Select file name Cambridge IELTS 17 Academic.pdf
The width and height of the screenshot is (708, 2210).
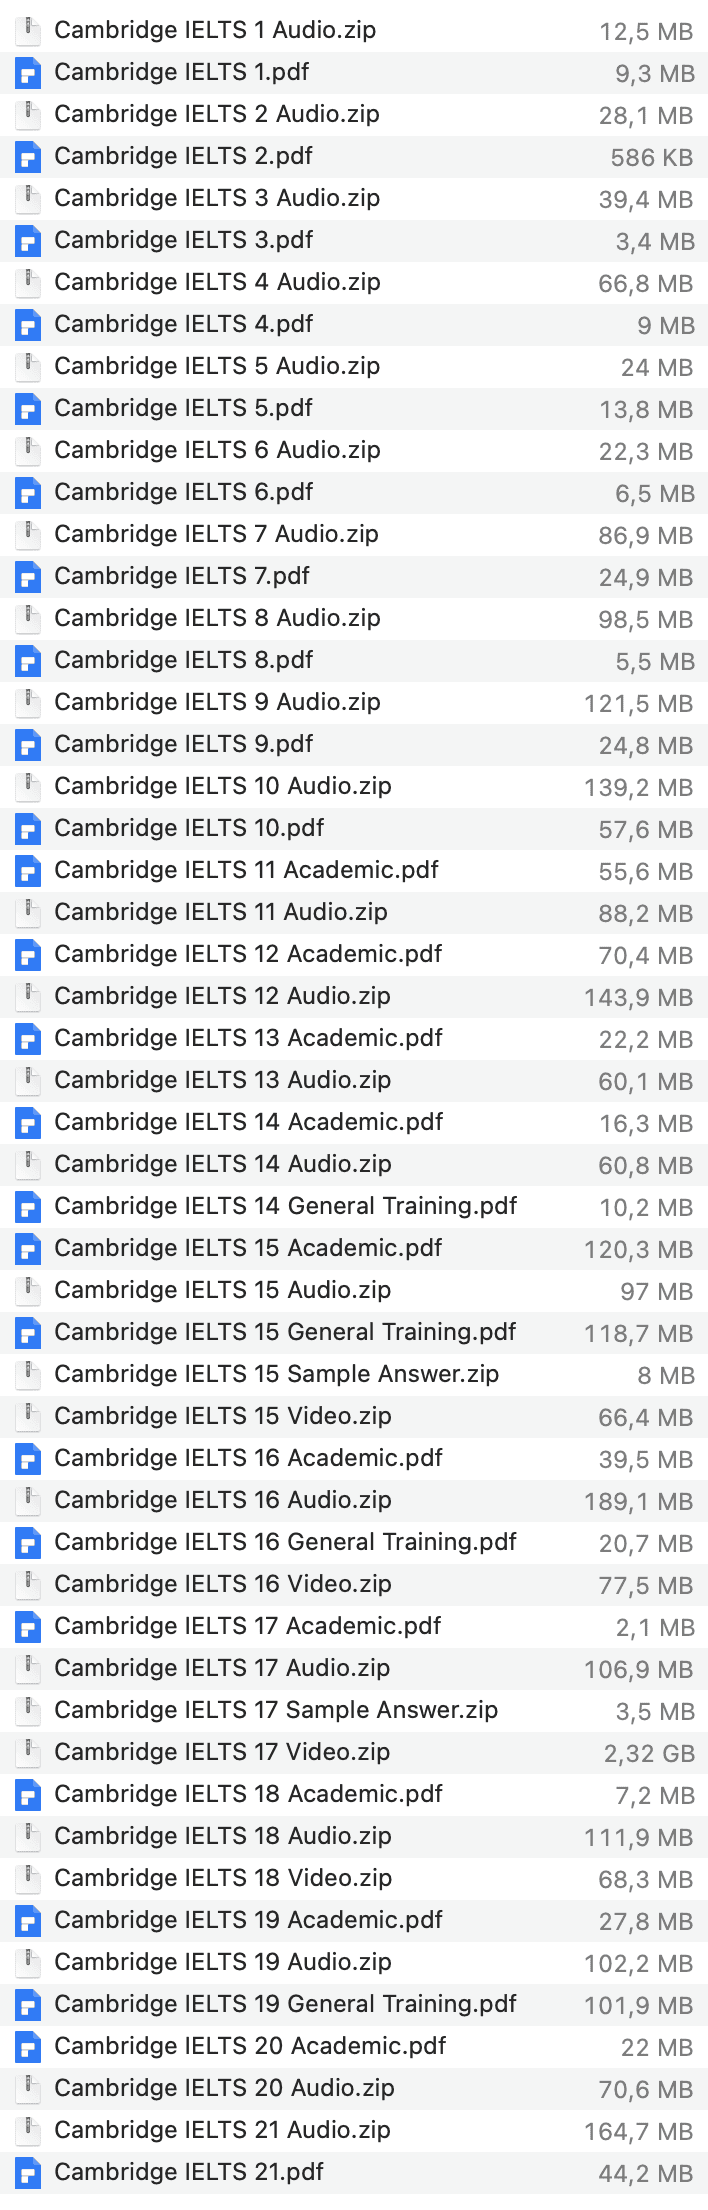[x=248, y=1626]
